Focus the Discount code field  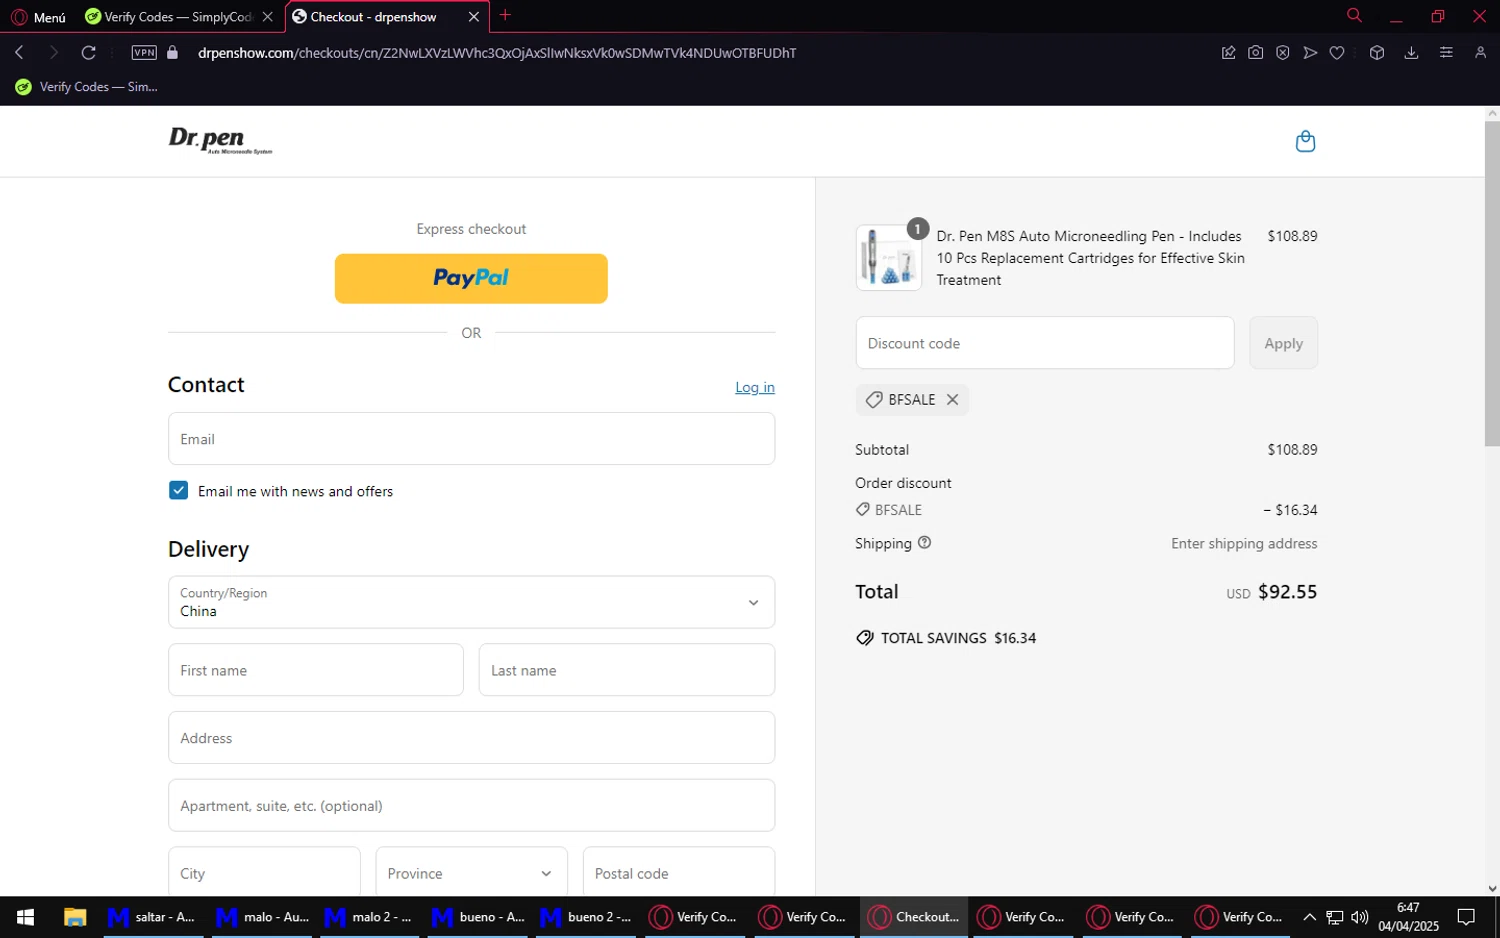point(1045,343)
